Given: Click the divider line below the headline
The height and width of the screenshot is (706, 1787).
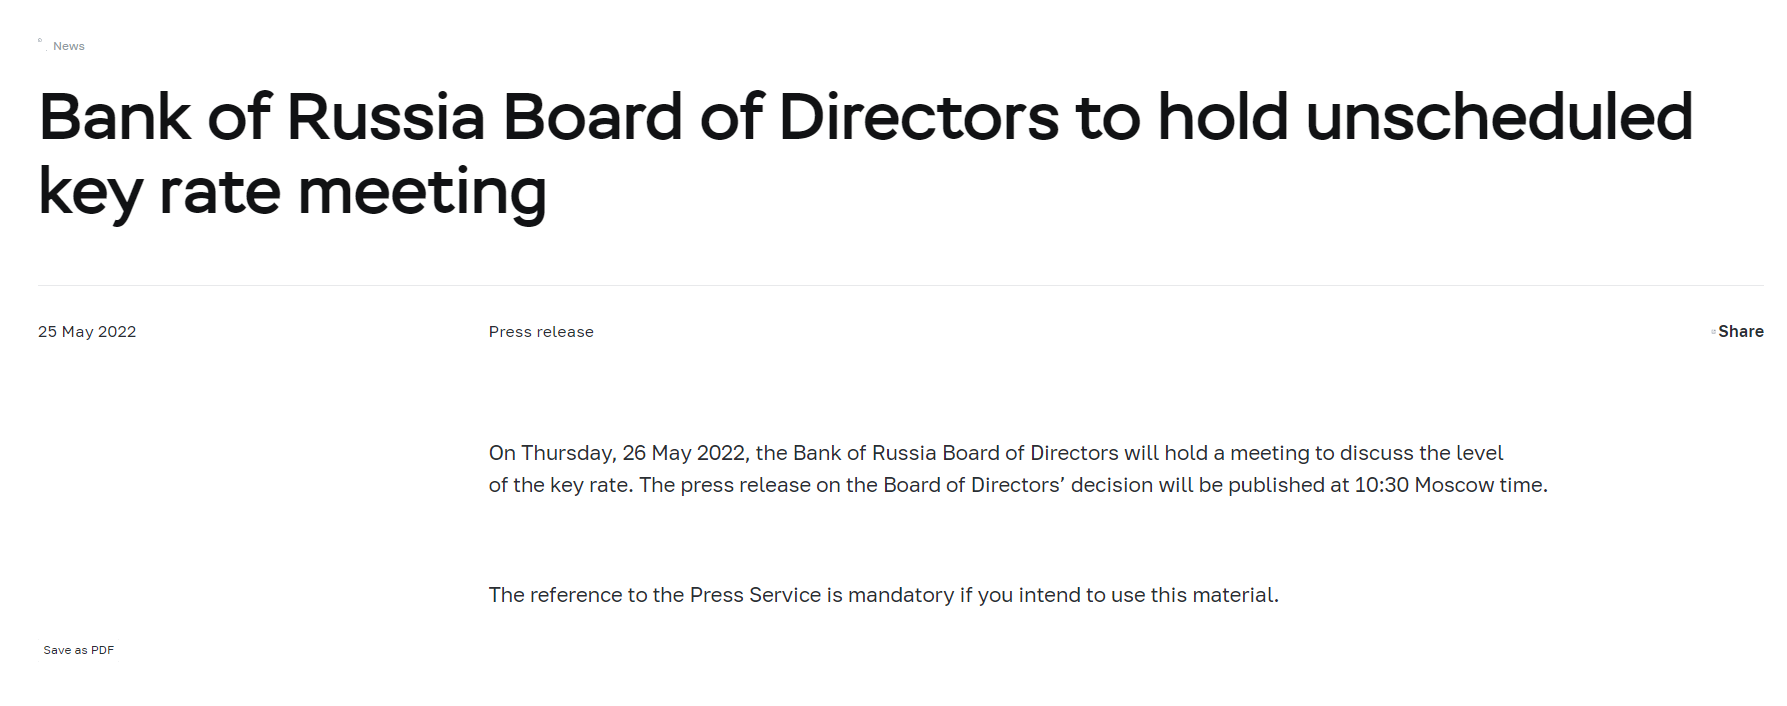Looking at the screenshot, I should 900,286.
